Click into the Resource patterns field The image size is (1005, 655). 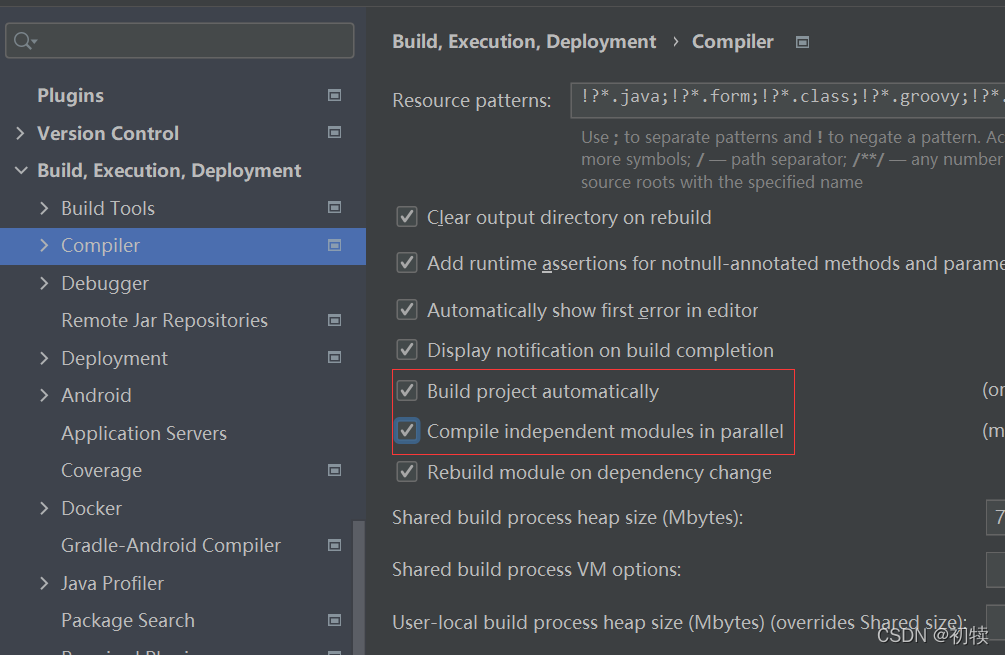pos(788,99)
